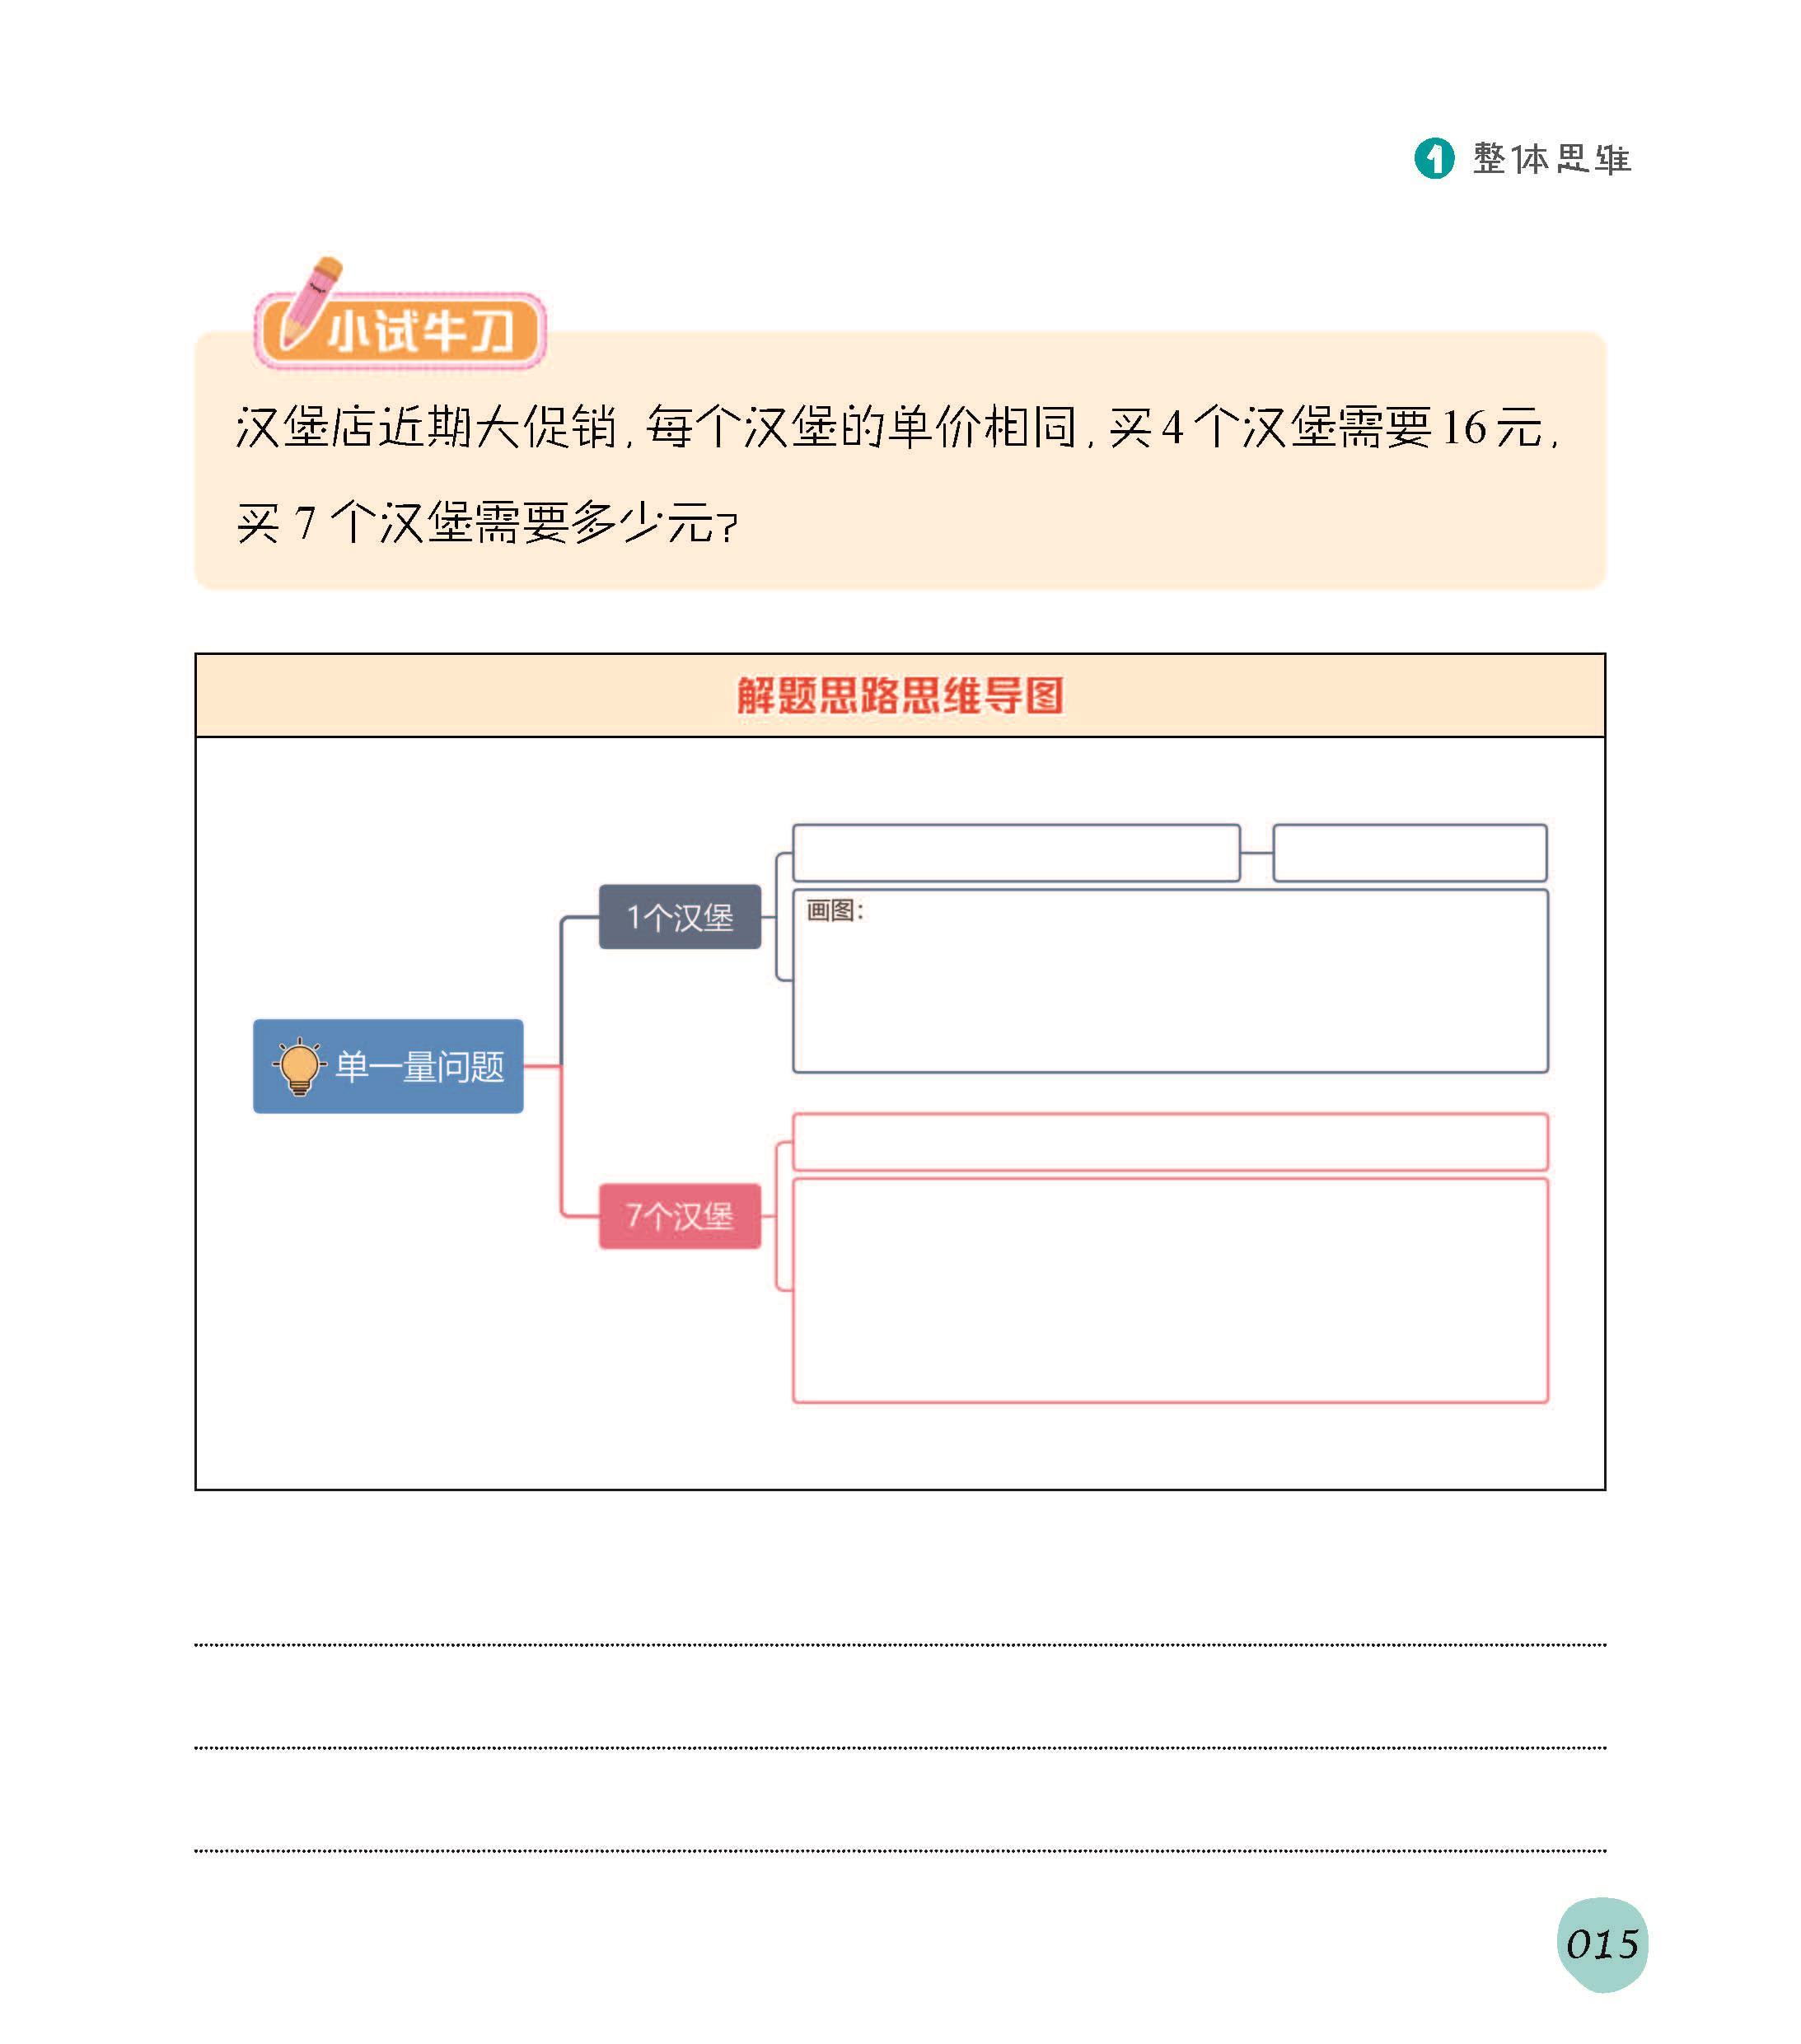
Task: Click the third dotted answer line
Action: click(900, 1850)
